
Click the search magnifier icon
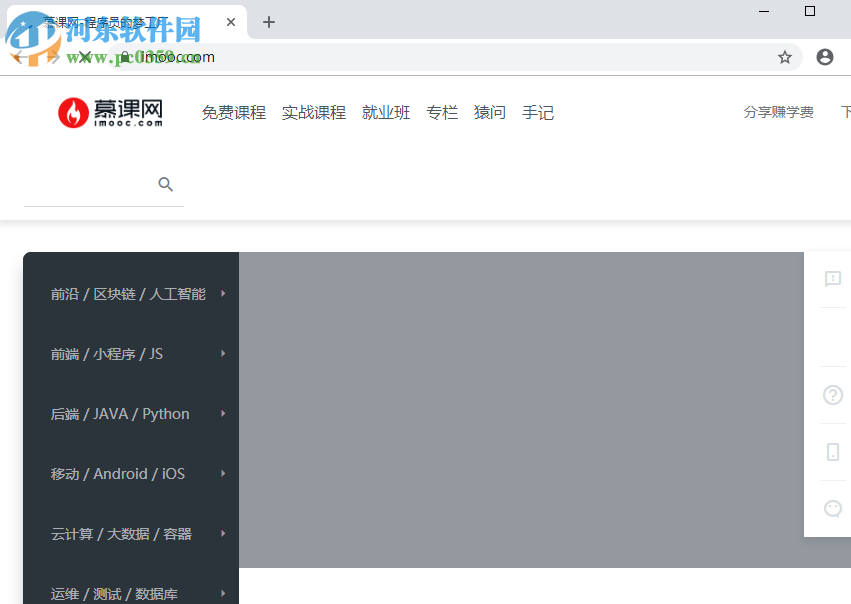coord(165,184)
